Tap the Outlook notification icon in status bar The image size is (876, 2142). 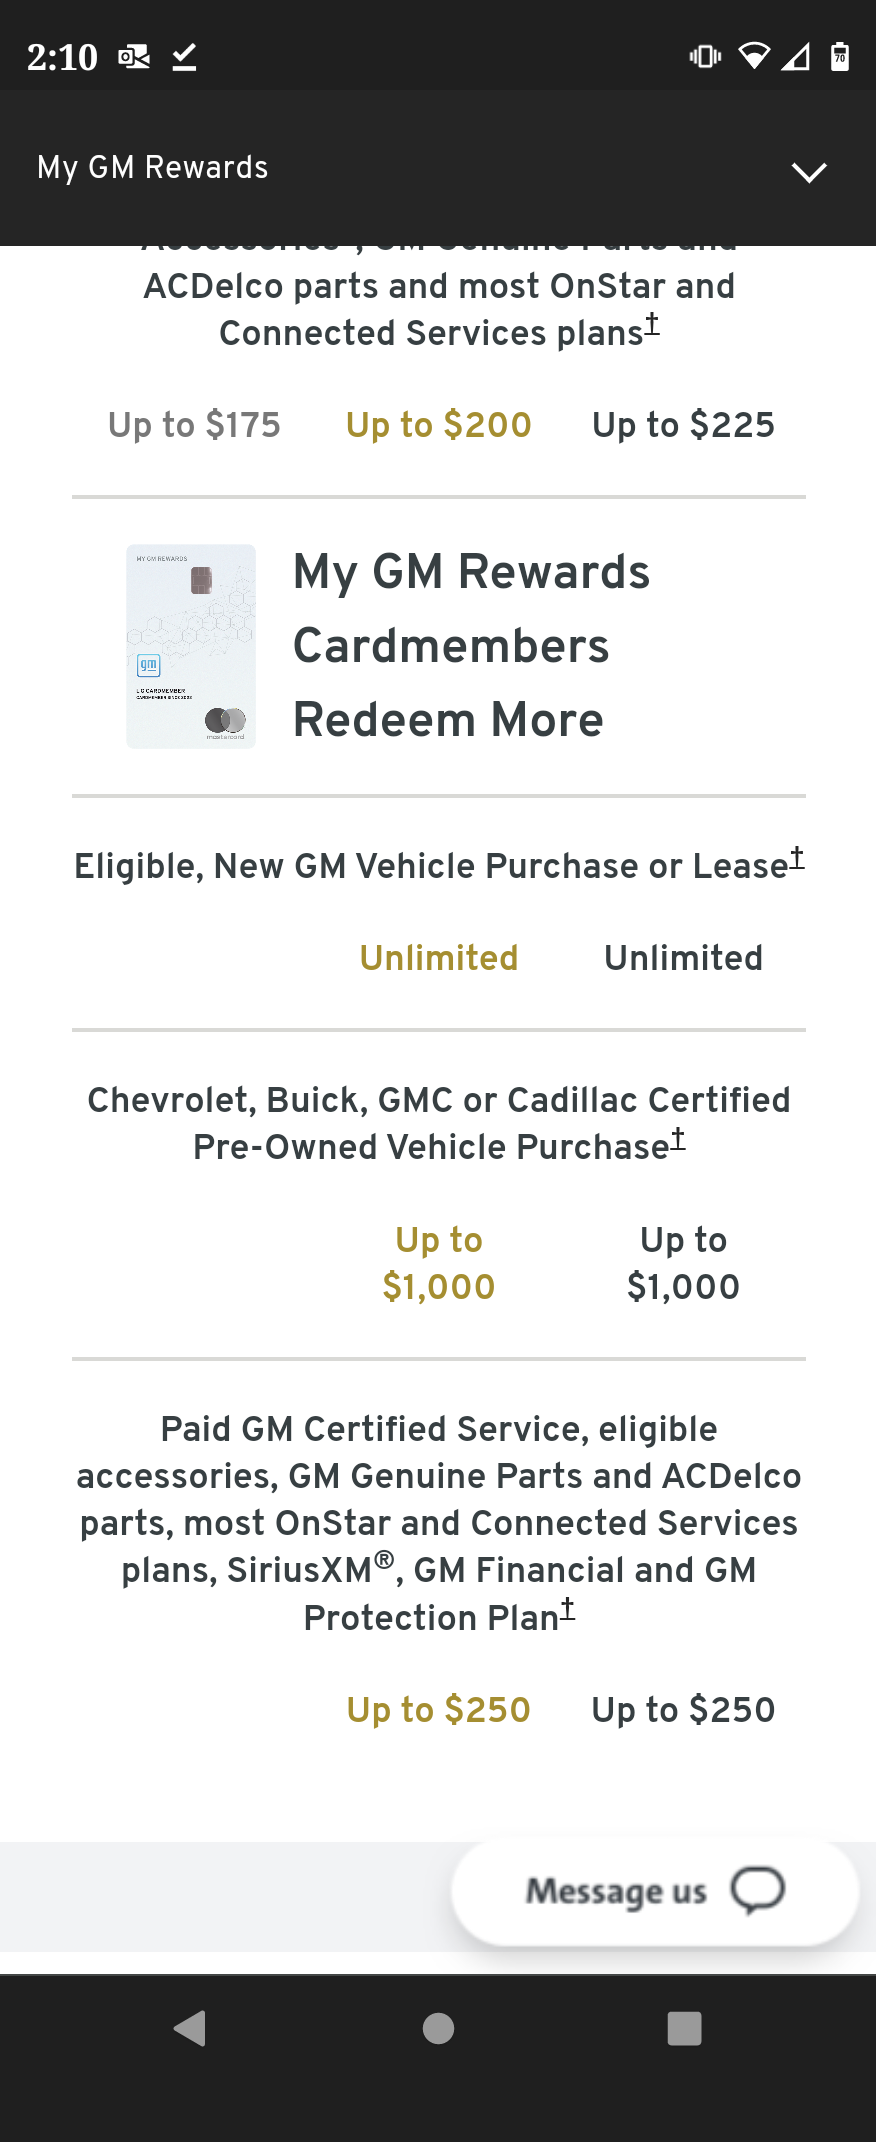point(134,57)
